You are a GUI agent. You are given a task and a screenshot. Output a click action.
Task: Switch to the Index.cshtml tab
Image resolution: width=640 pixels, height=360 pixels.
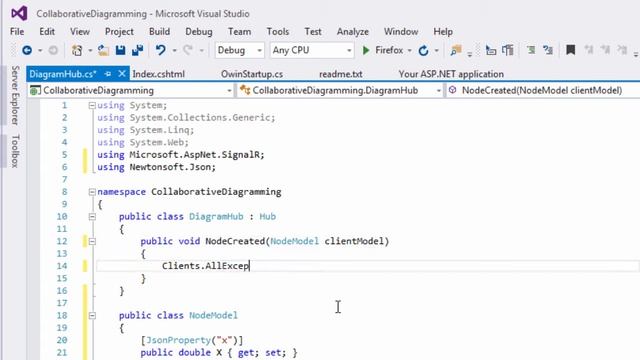click(x=158, y=74)
